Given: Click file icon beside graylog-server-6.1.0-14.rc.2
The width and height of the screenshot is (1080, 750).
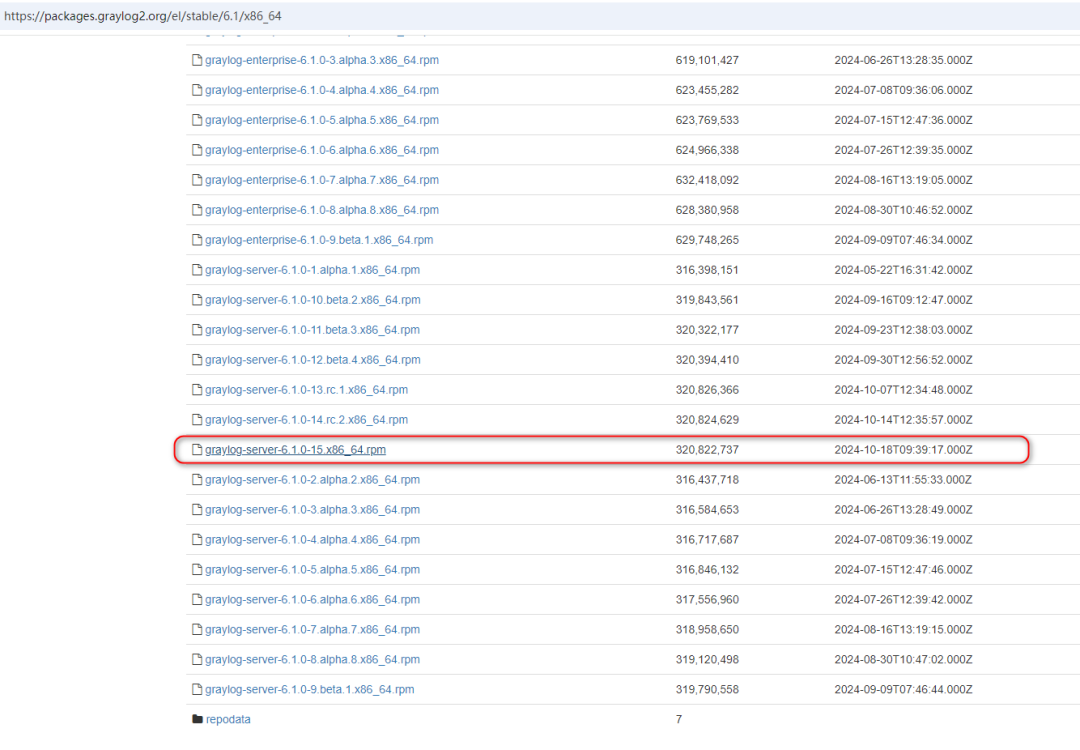Looking at the screenshot, I should coord(197,419).
